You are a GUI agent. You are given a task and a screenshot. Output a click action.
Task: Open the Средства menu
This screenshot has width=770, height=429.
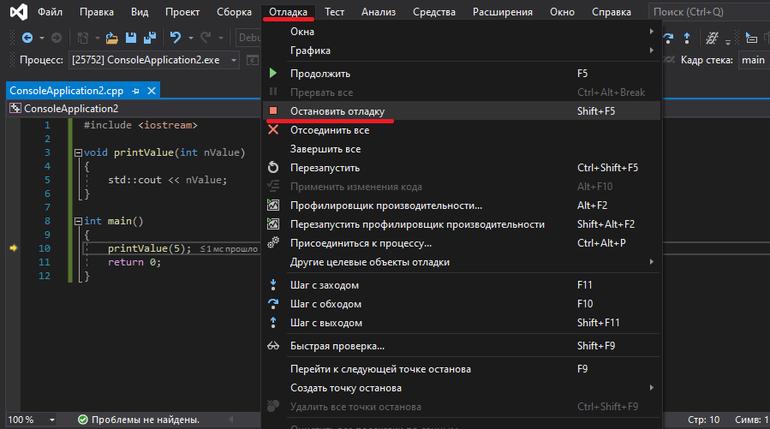(434, 12)
